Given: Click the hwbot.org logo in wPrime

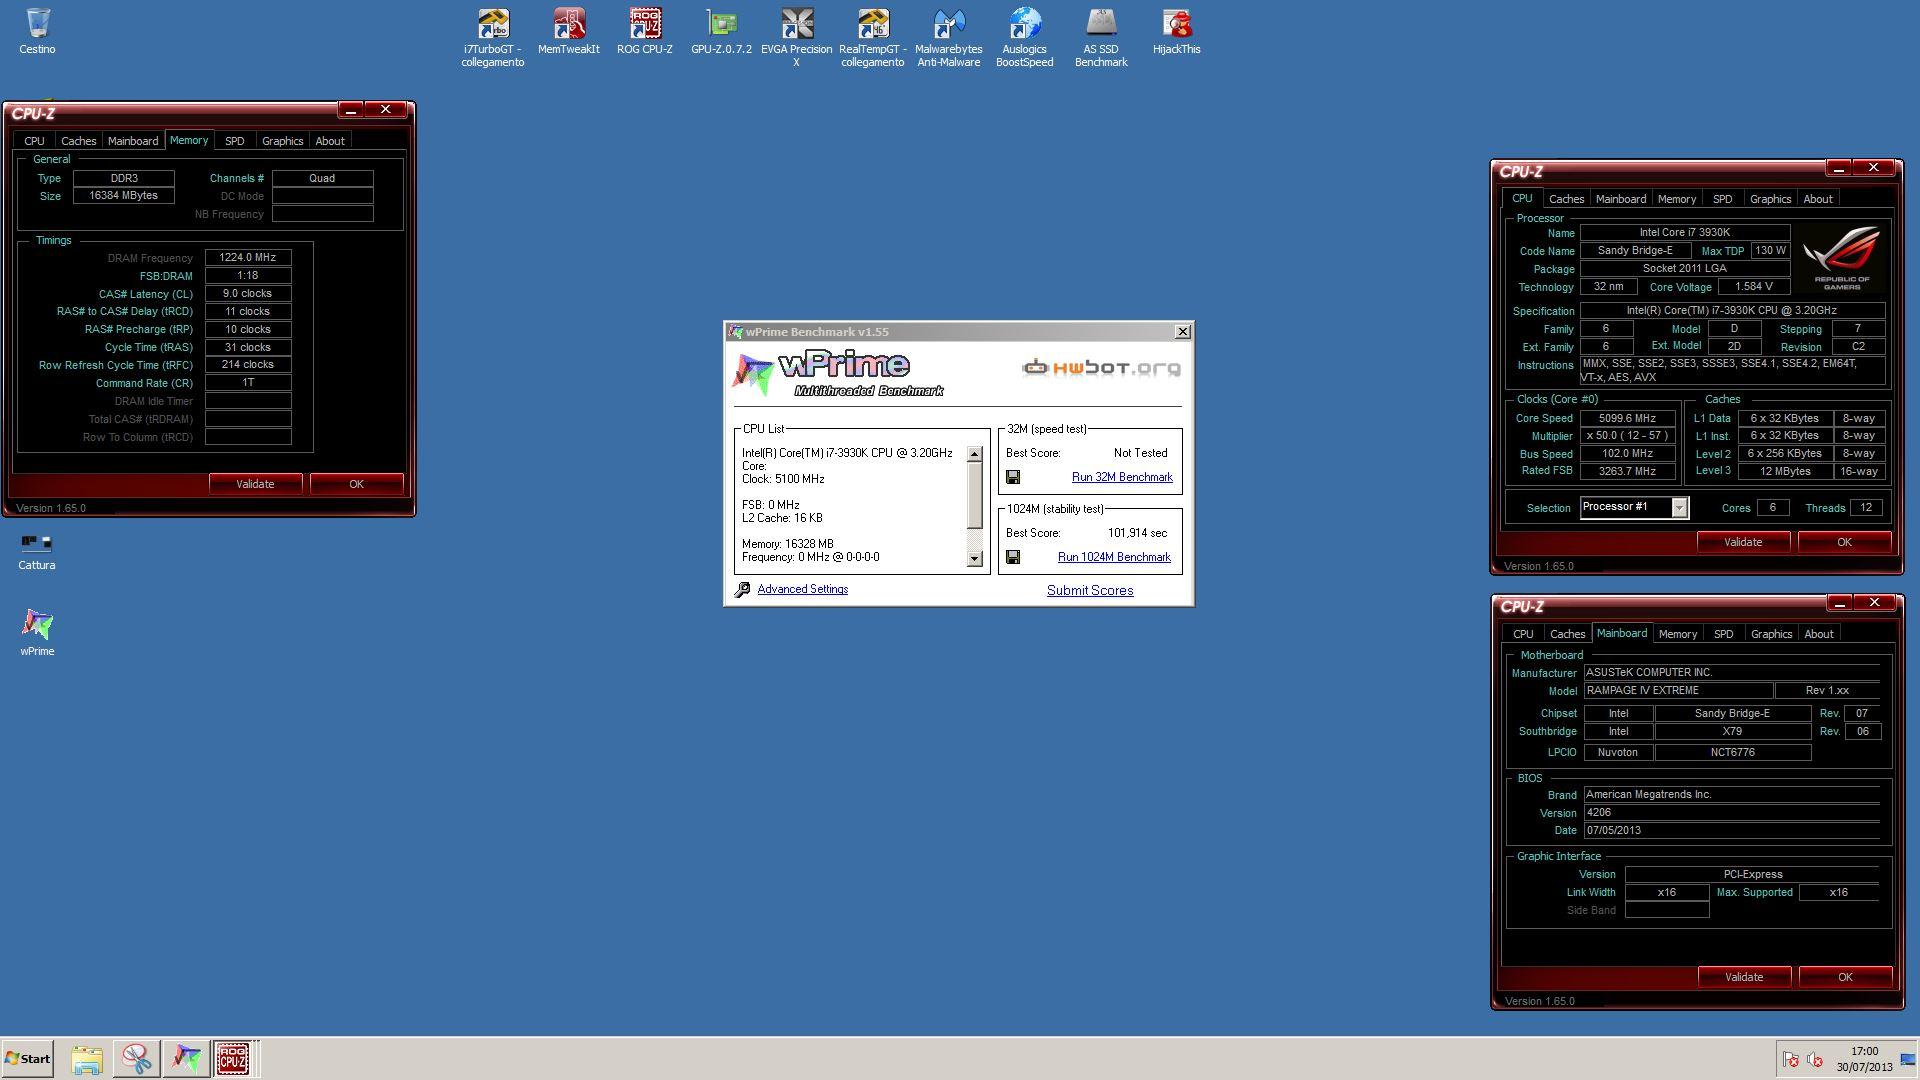Looking at the screenshot, I should (1101, 368).
